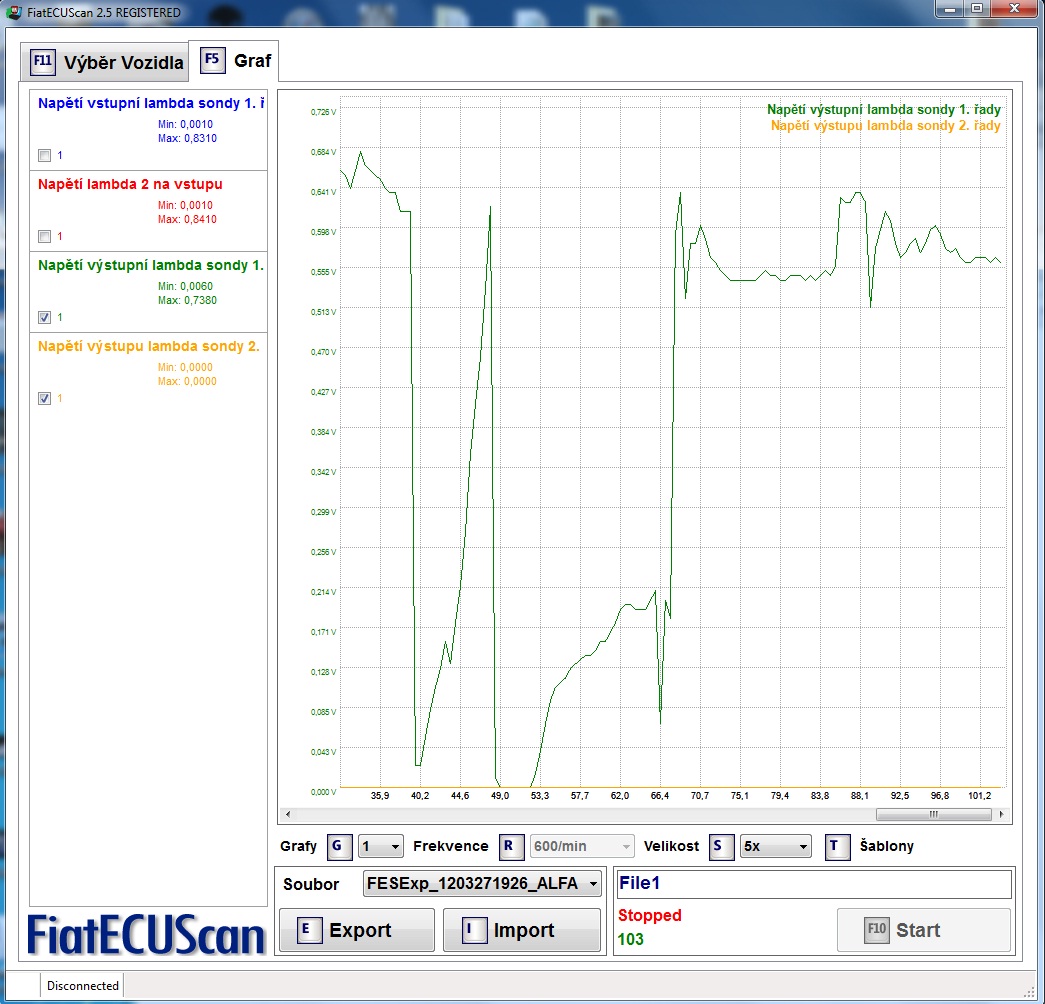Click the G hotkey icon beside Grafy
Image resolution: width=1045 pixels, height=1004 pixels.
click(340, 847)
